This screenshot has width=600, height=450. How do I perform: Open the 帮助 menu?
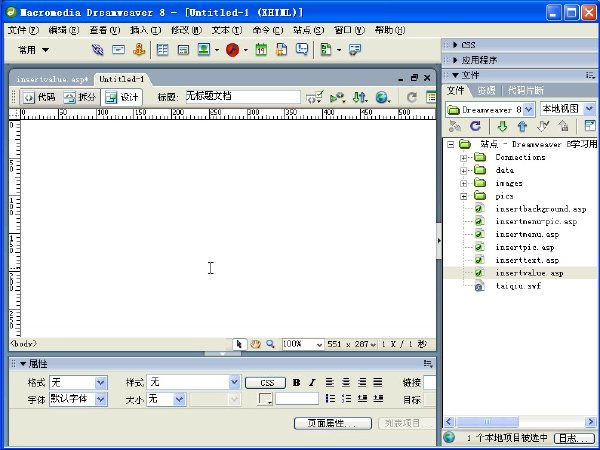(x=390, y=30)
